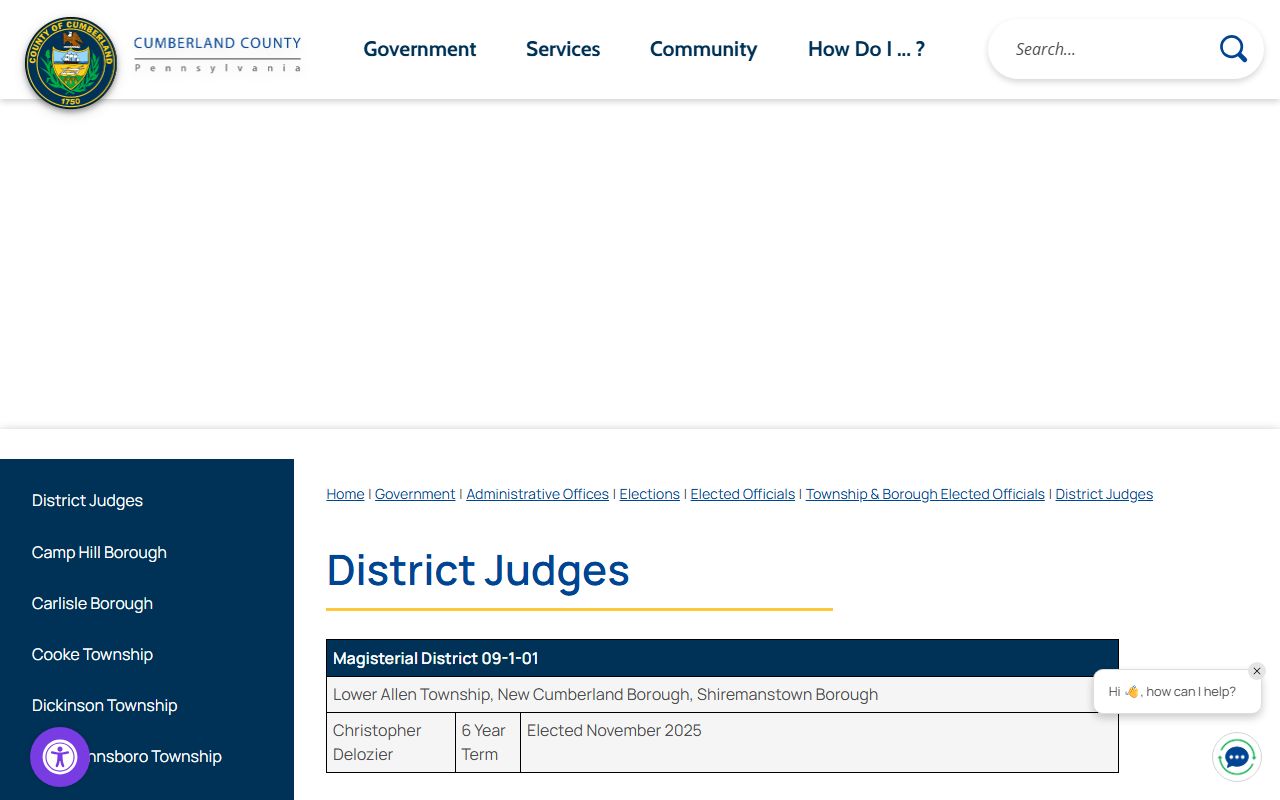This screenshot has height=800, width=1280.
Task: Follow the Government breadcrumb link
Action: click(x=415, y=494)
